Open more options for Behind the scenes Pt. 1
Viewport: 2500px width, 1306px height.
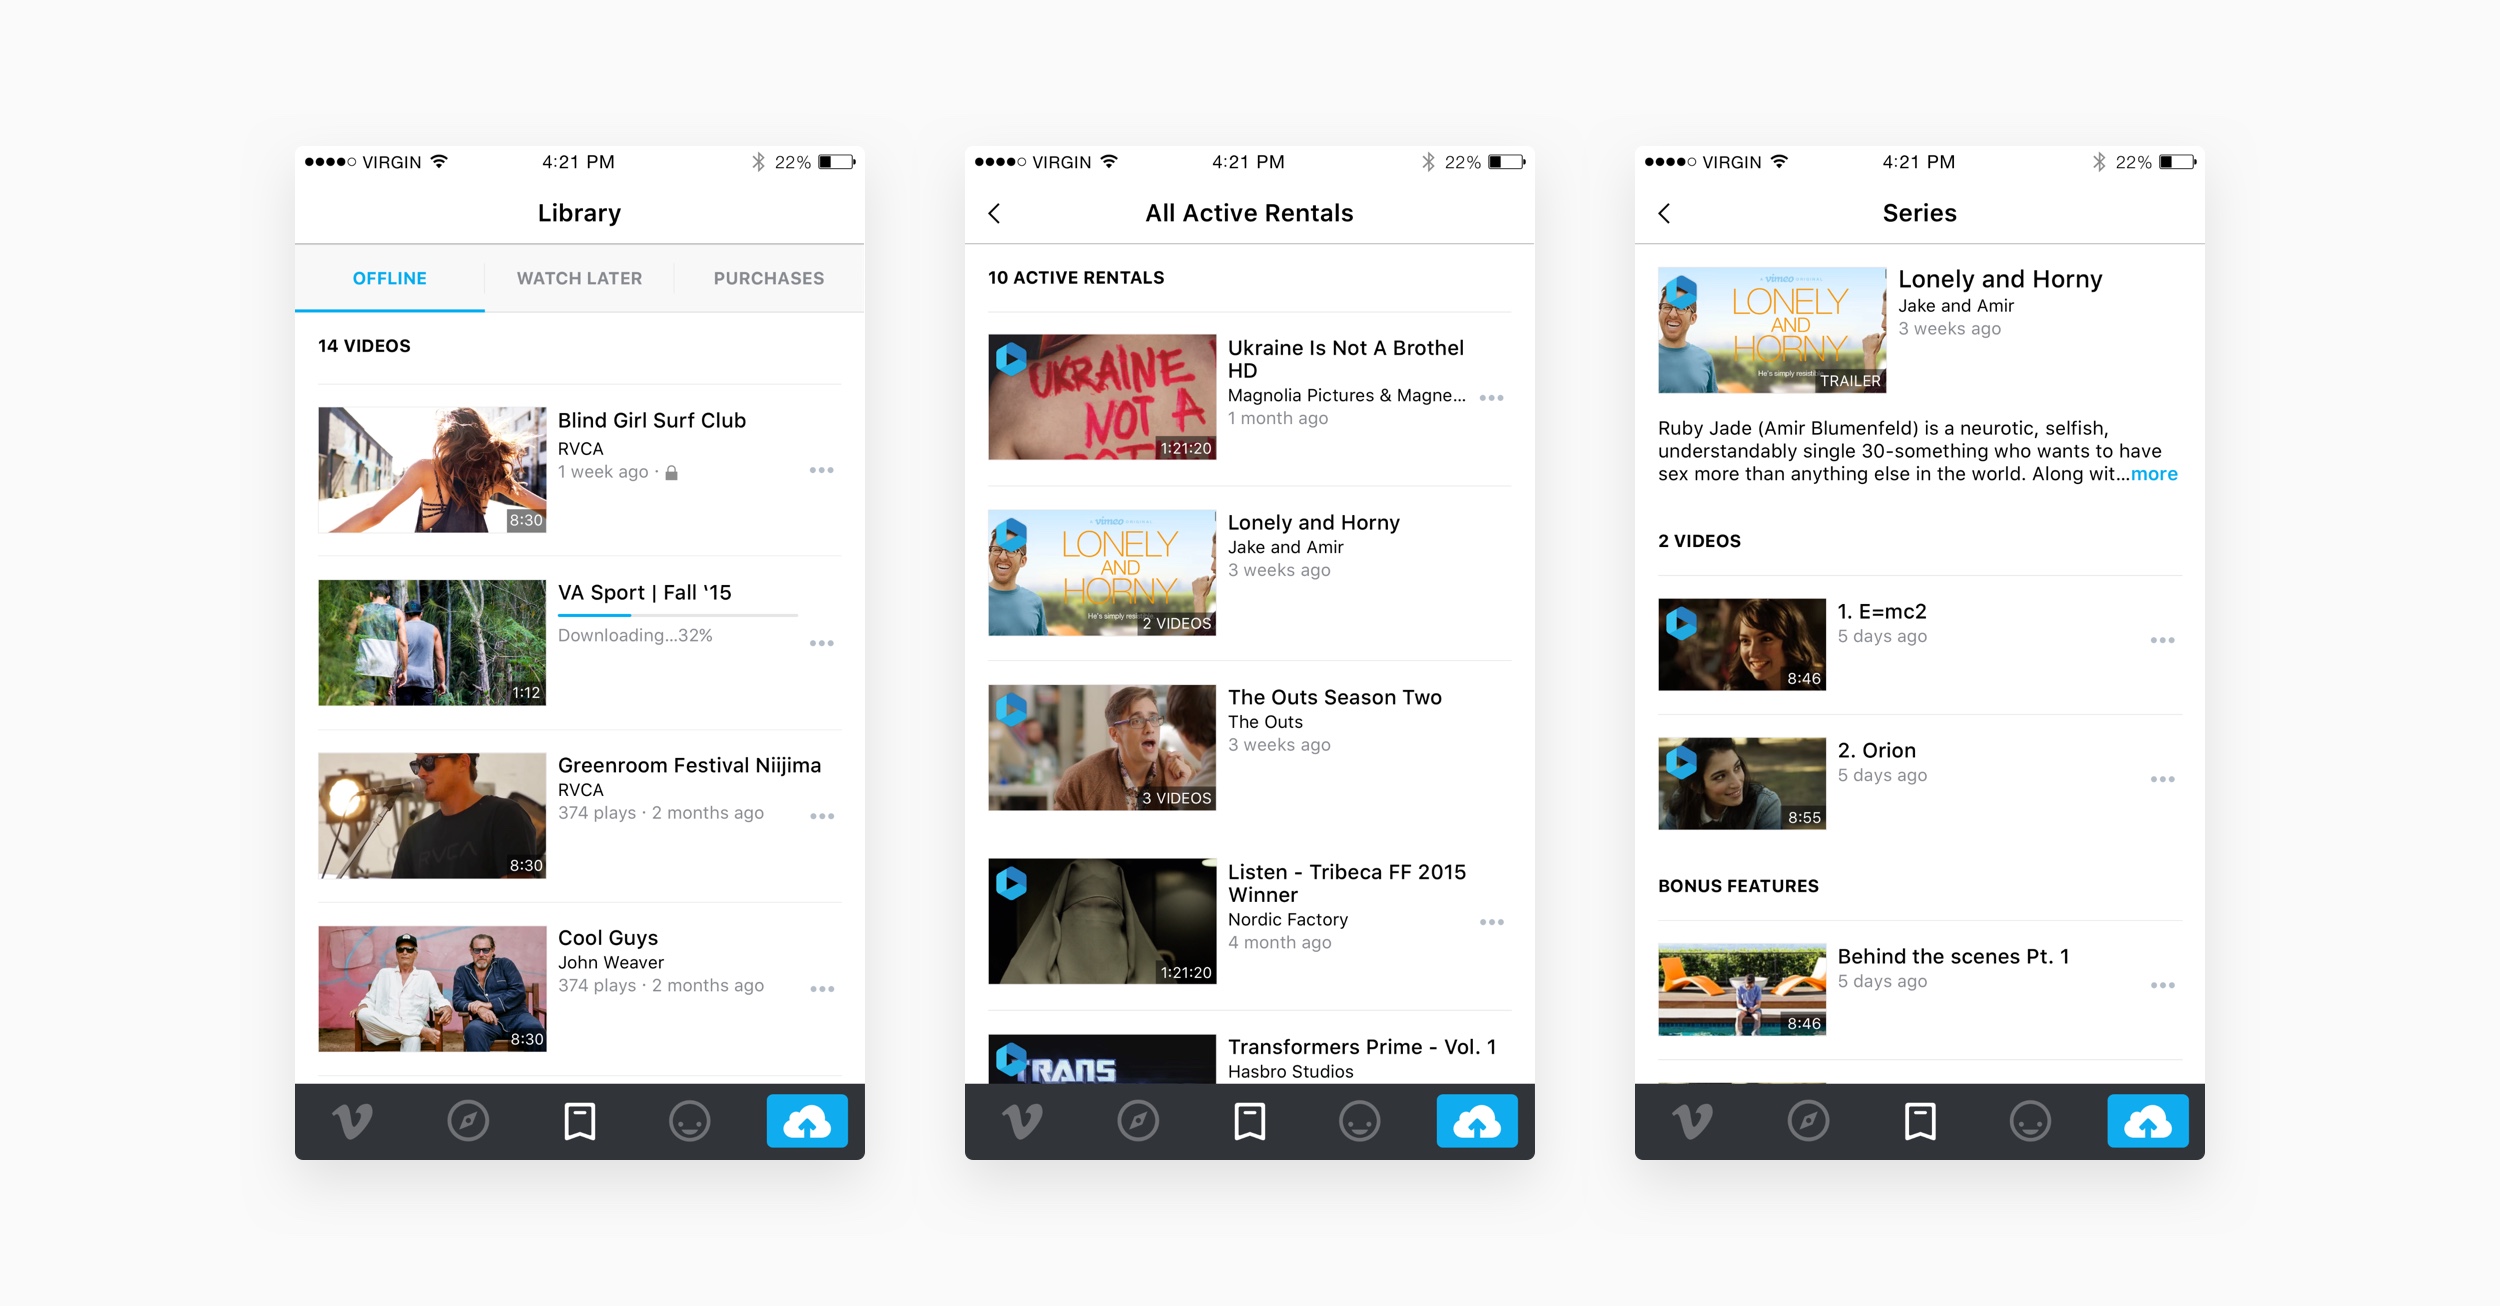point(2162,985)
